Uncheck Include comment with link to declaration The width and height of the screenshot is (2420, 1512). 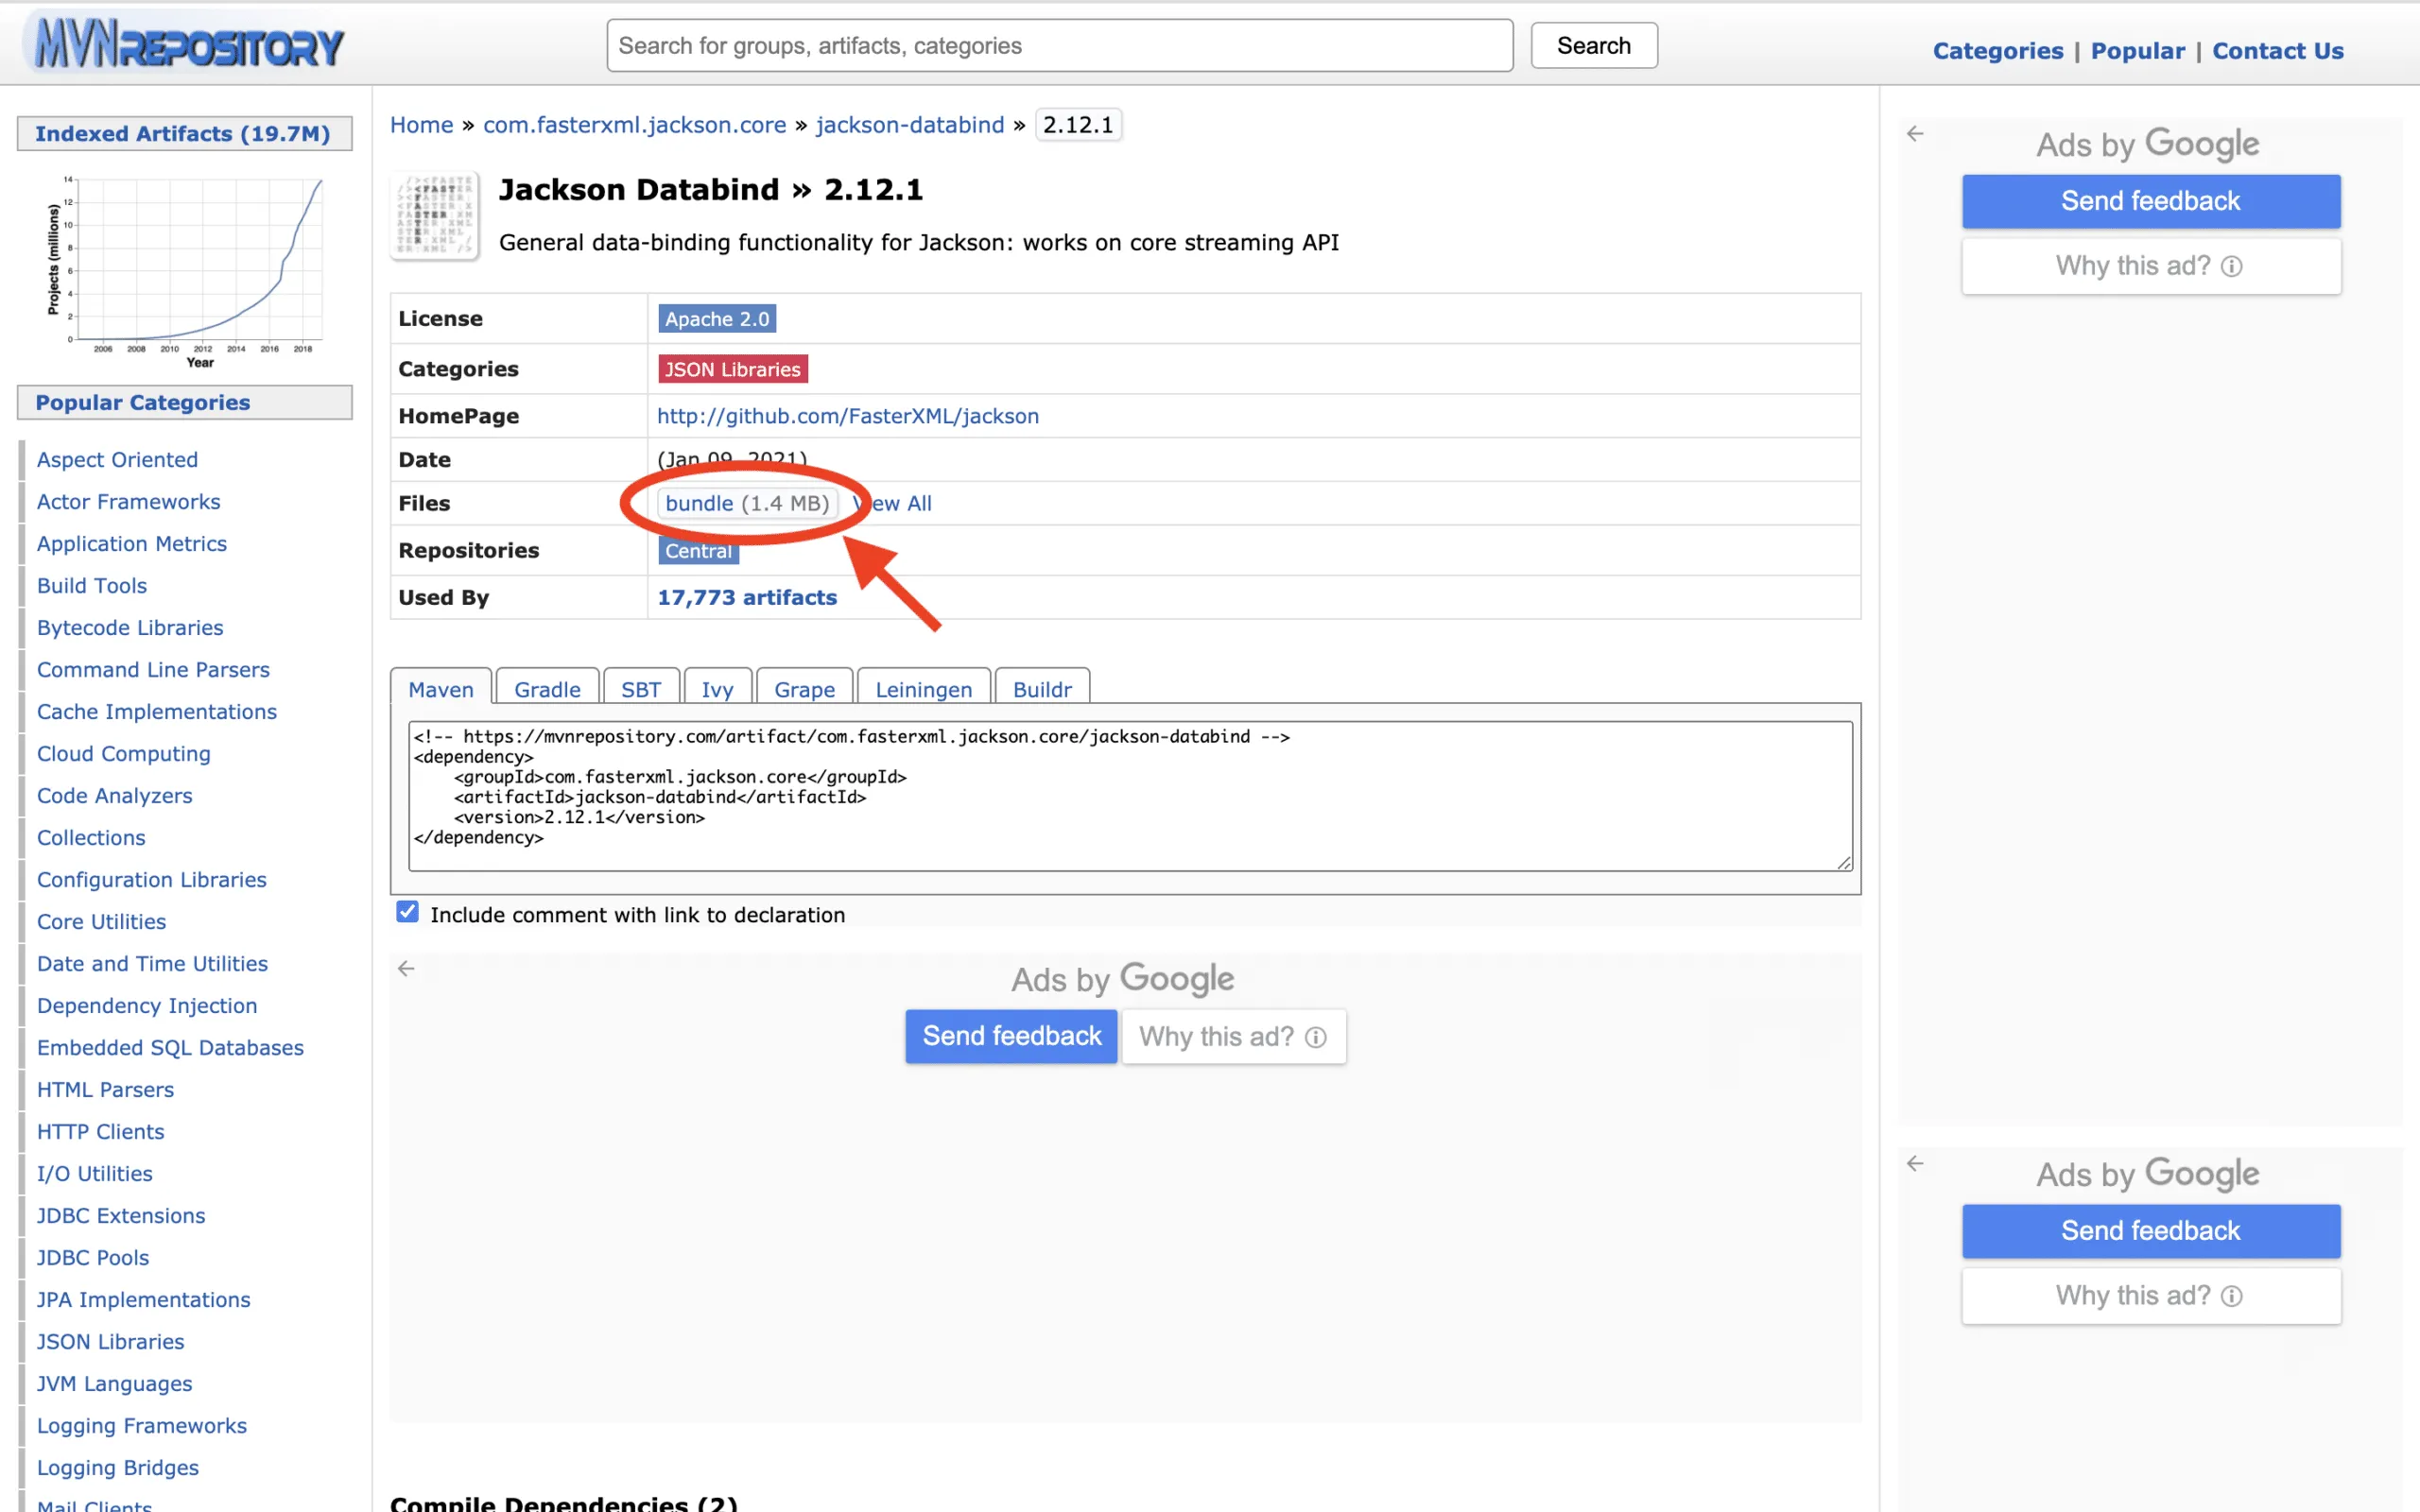tap(407, 912)
